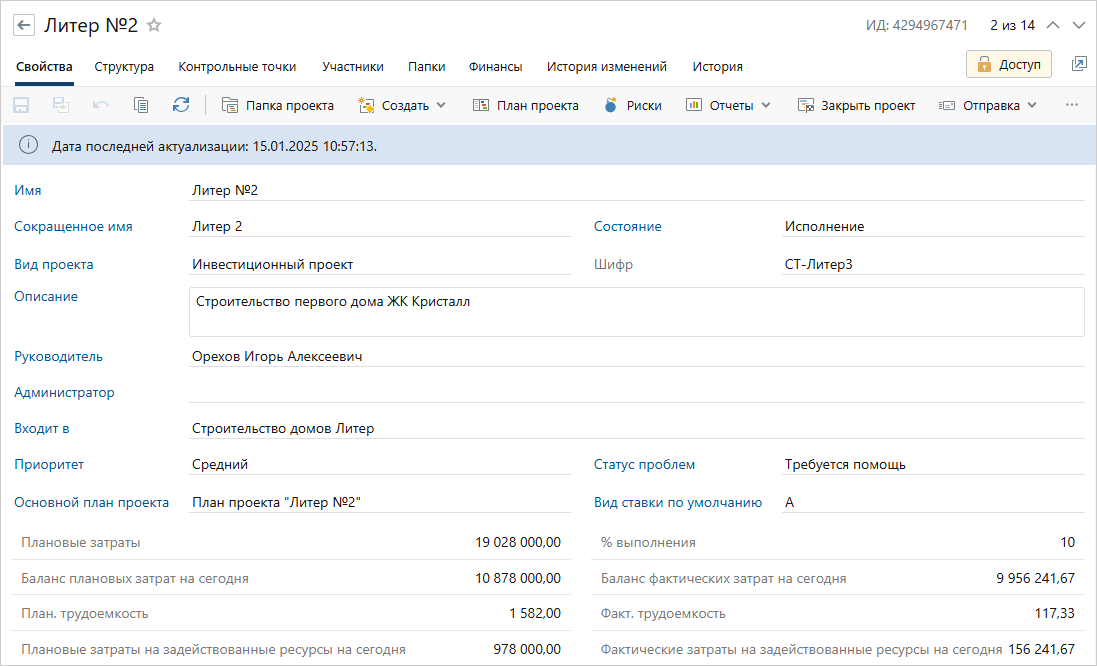Screen dimensions: 1097x666
Task: Expand the Отчеты dropdown menu
Action: pos(728,105)
